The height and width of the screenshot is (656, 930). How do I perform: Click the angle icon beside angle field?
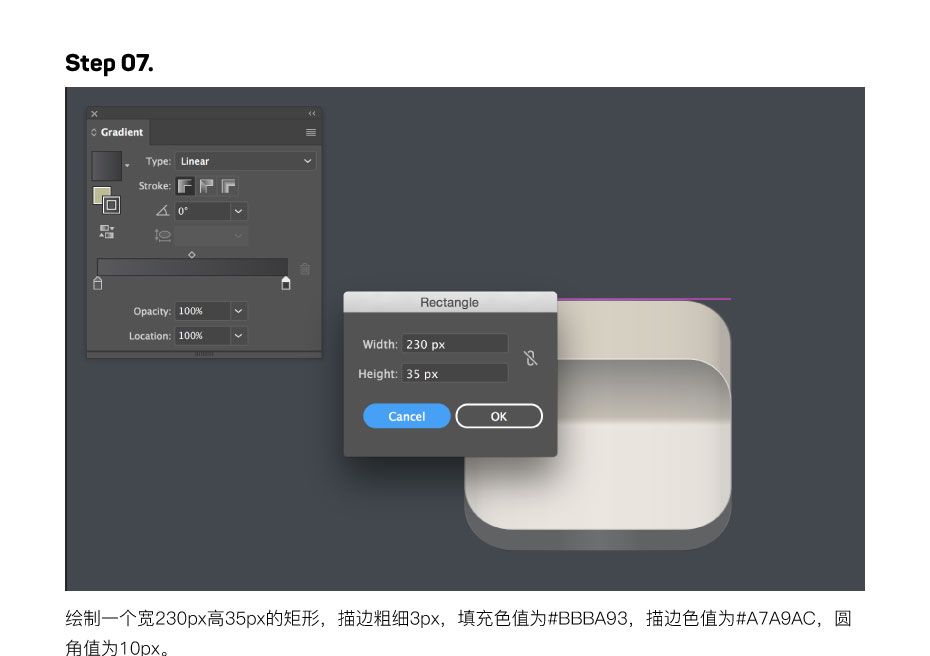click(x=162, y=211)
